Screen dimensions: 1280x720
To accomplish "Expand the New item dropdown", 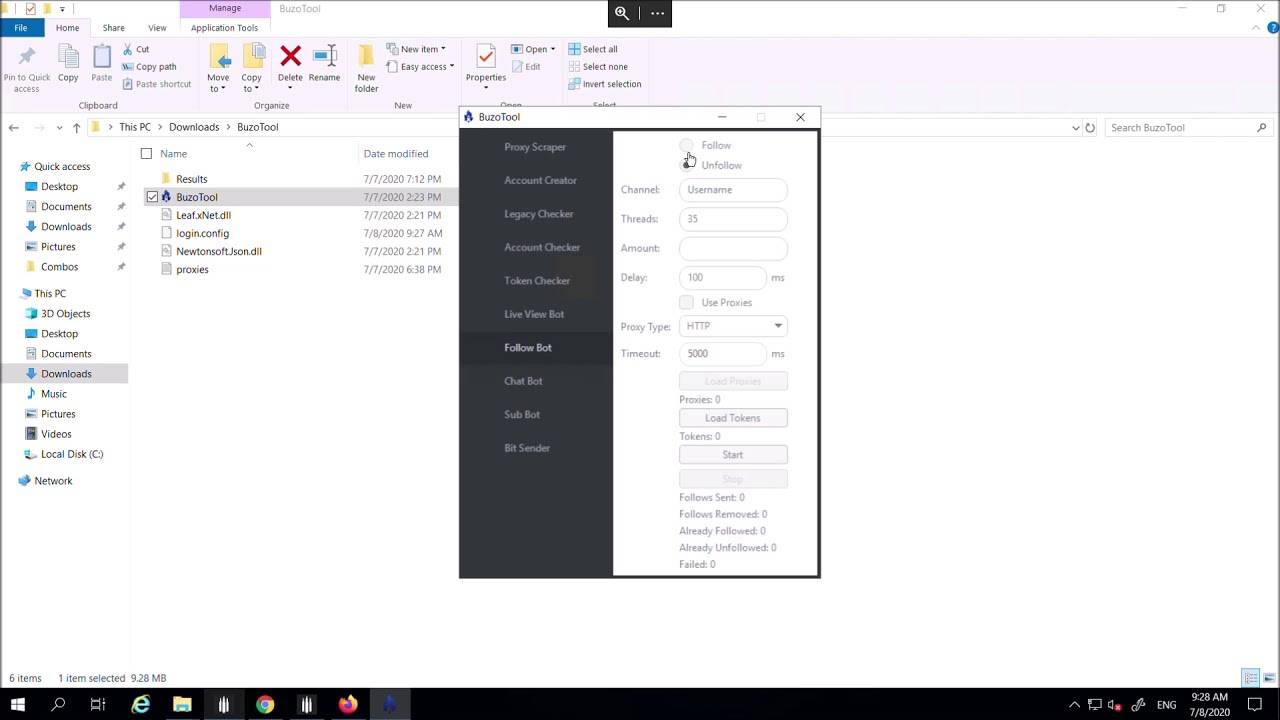I will (443, 49).
